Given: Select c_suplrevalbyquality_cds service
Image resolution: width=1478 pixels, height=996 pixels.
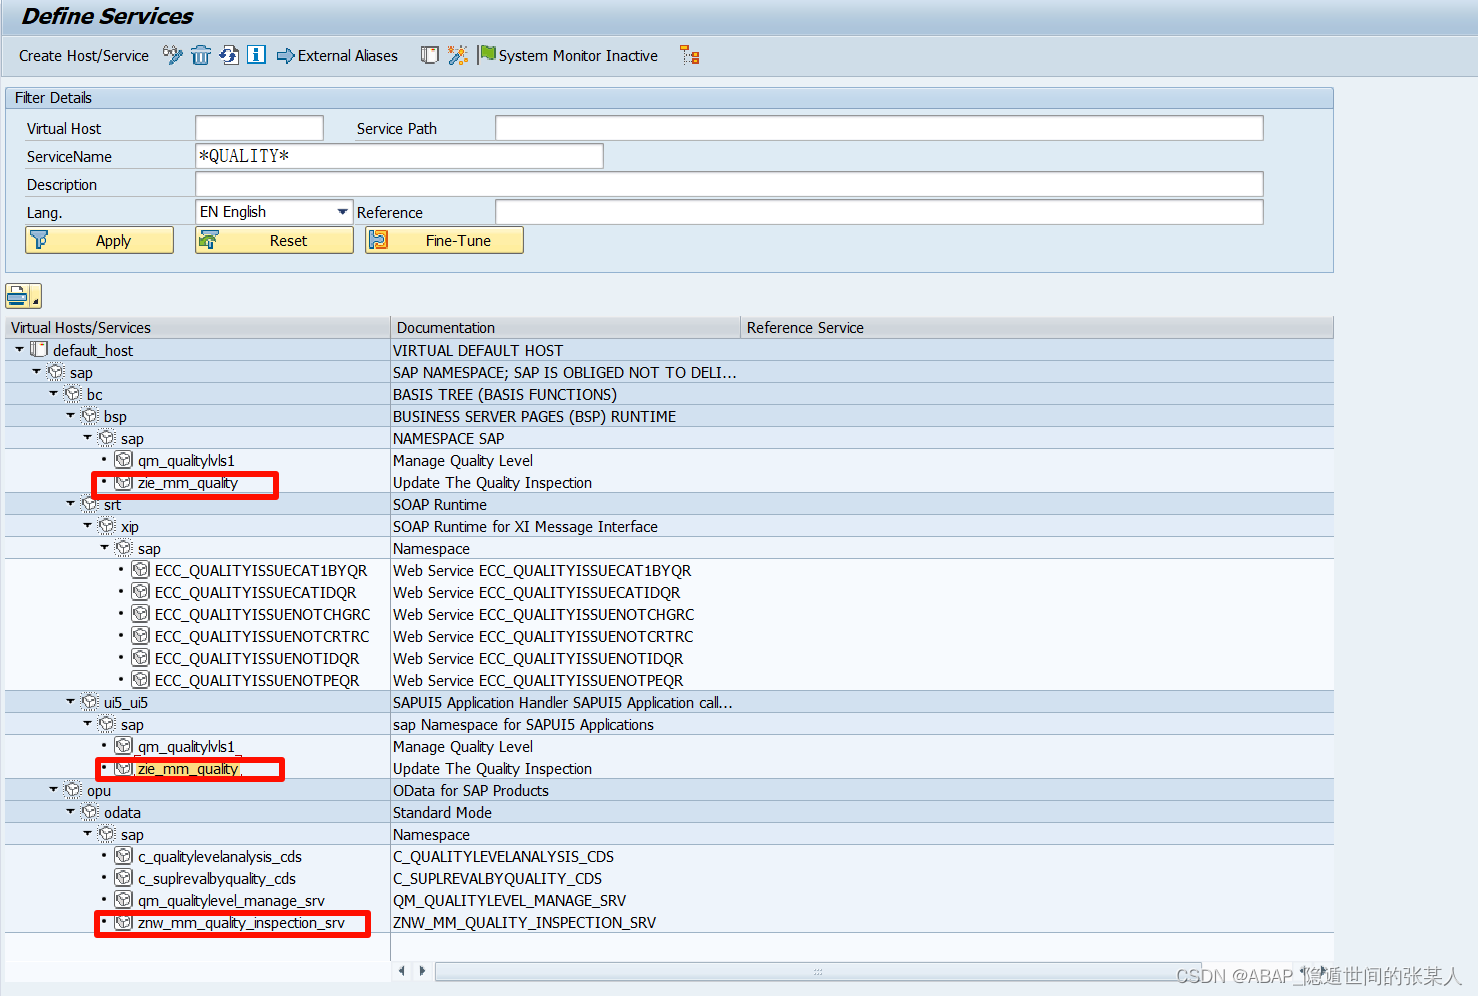Looking at the screenshot, I should click(217, 879).
